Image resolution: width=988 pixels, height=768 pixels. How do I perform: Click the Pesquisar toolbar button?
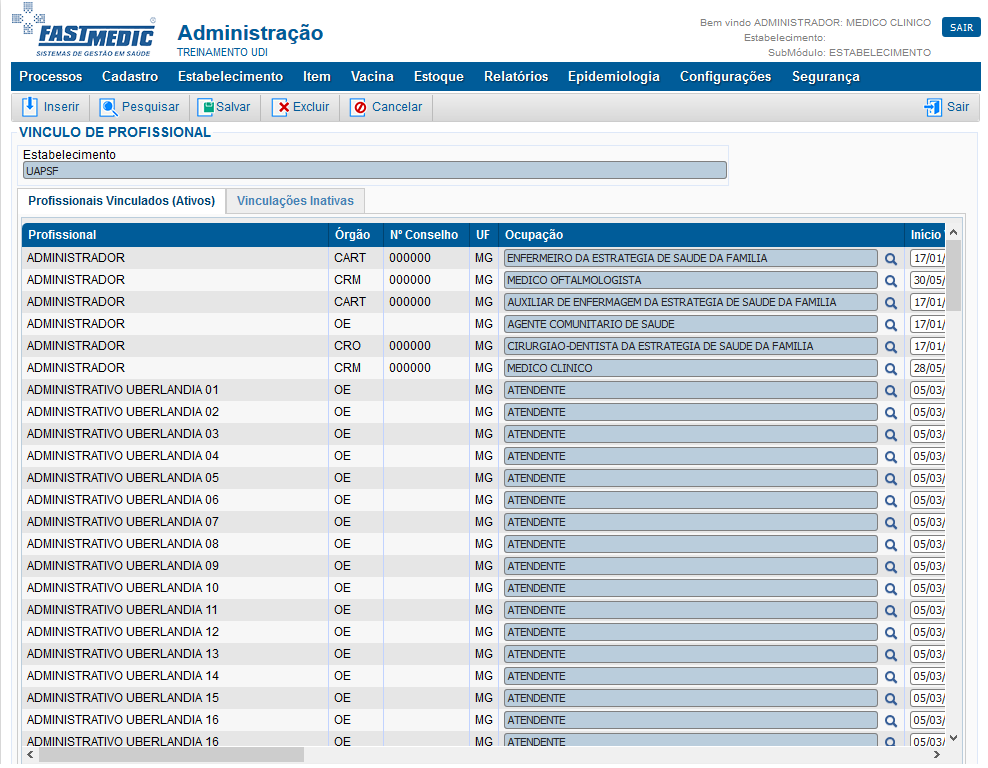click(x=139, y=107)
